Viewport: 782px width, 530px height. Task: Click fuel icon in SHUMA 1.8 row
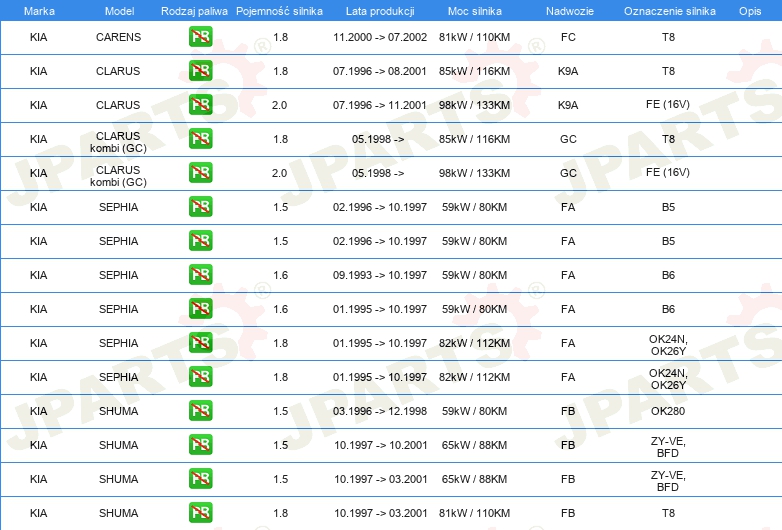(200, 513)
